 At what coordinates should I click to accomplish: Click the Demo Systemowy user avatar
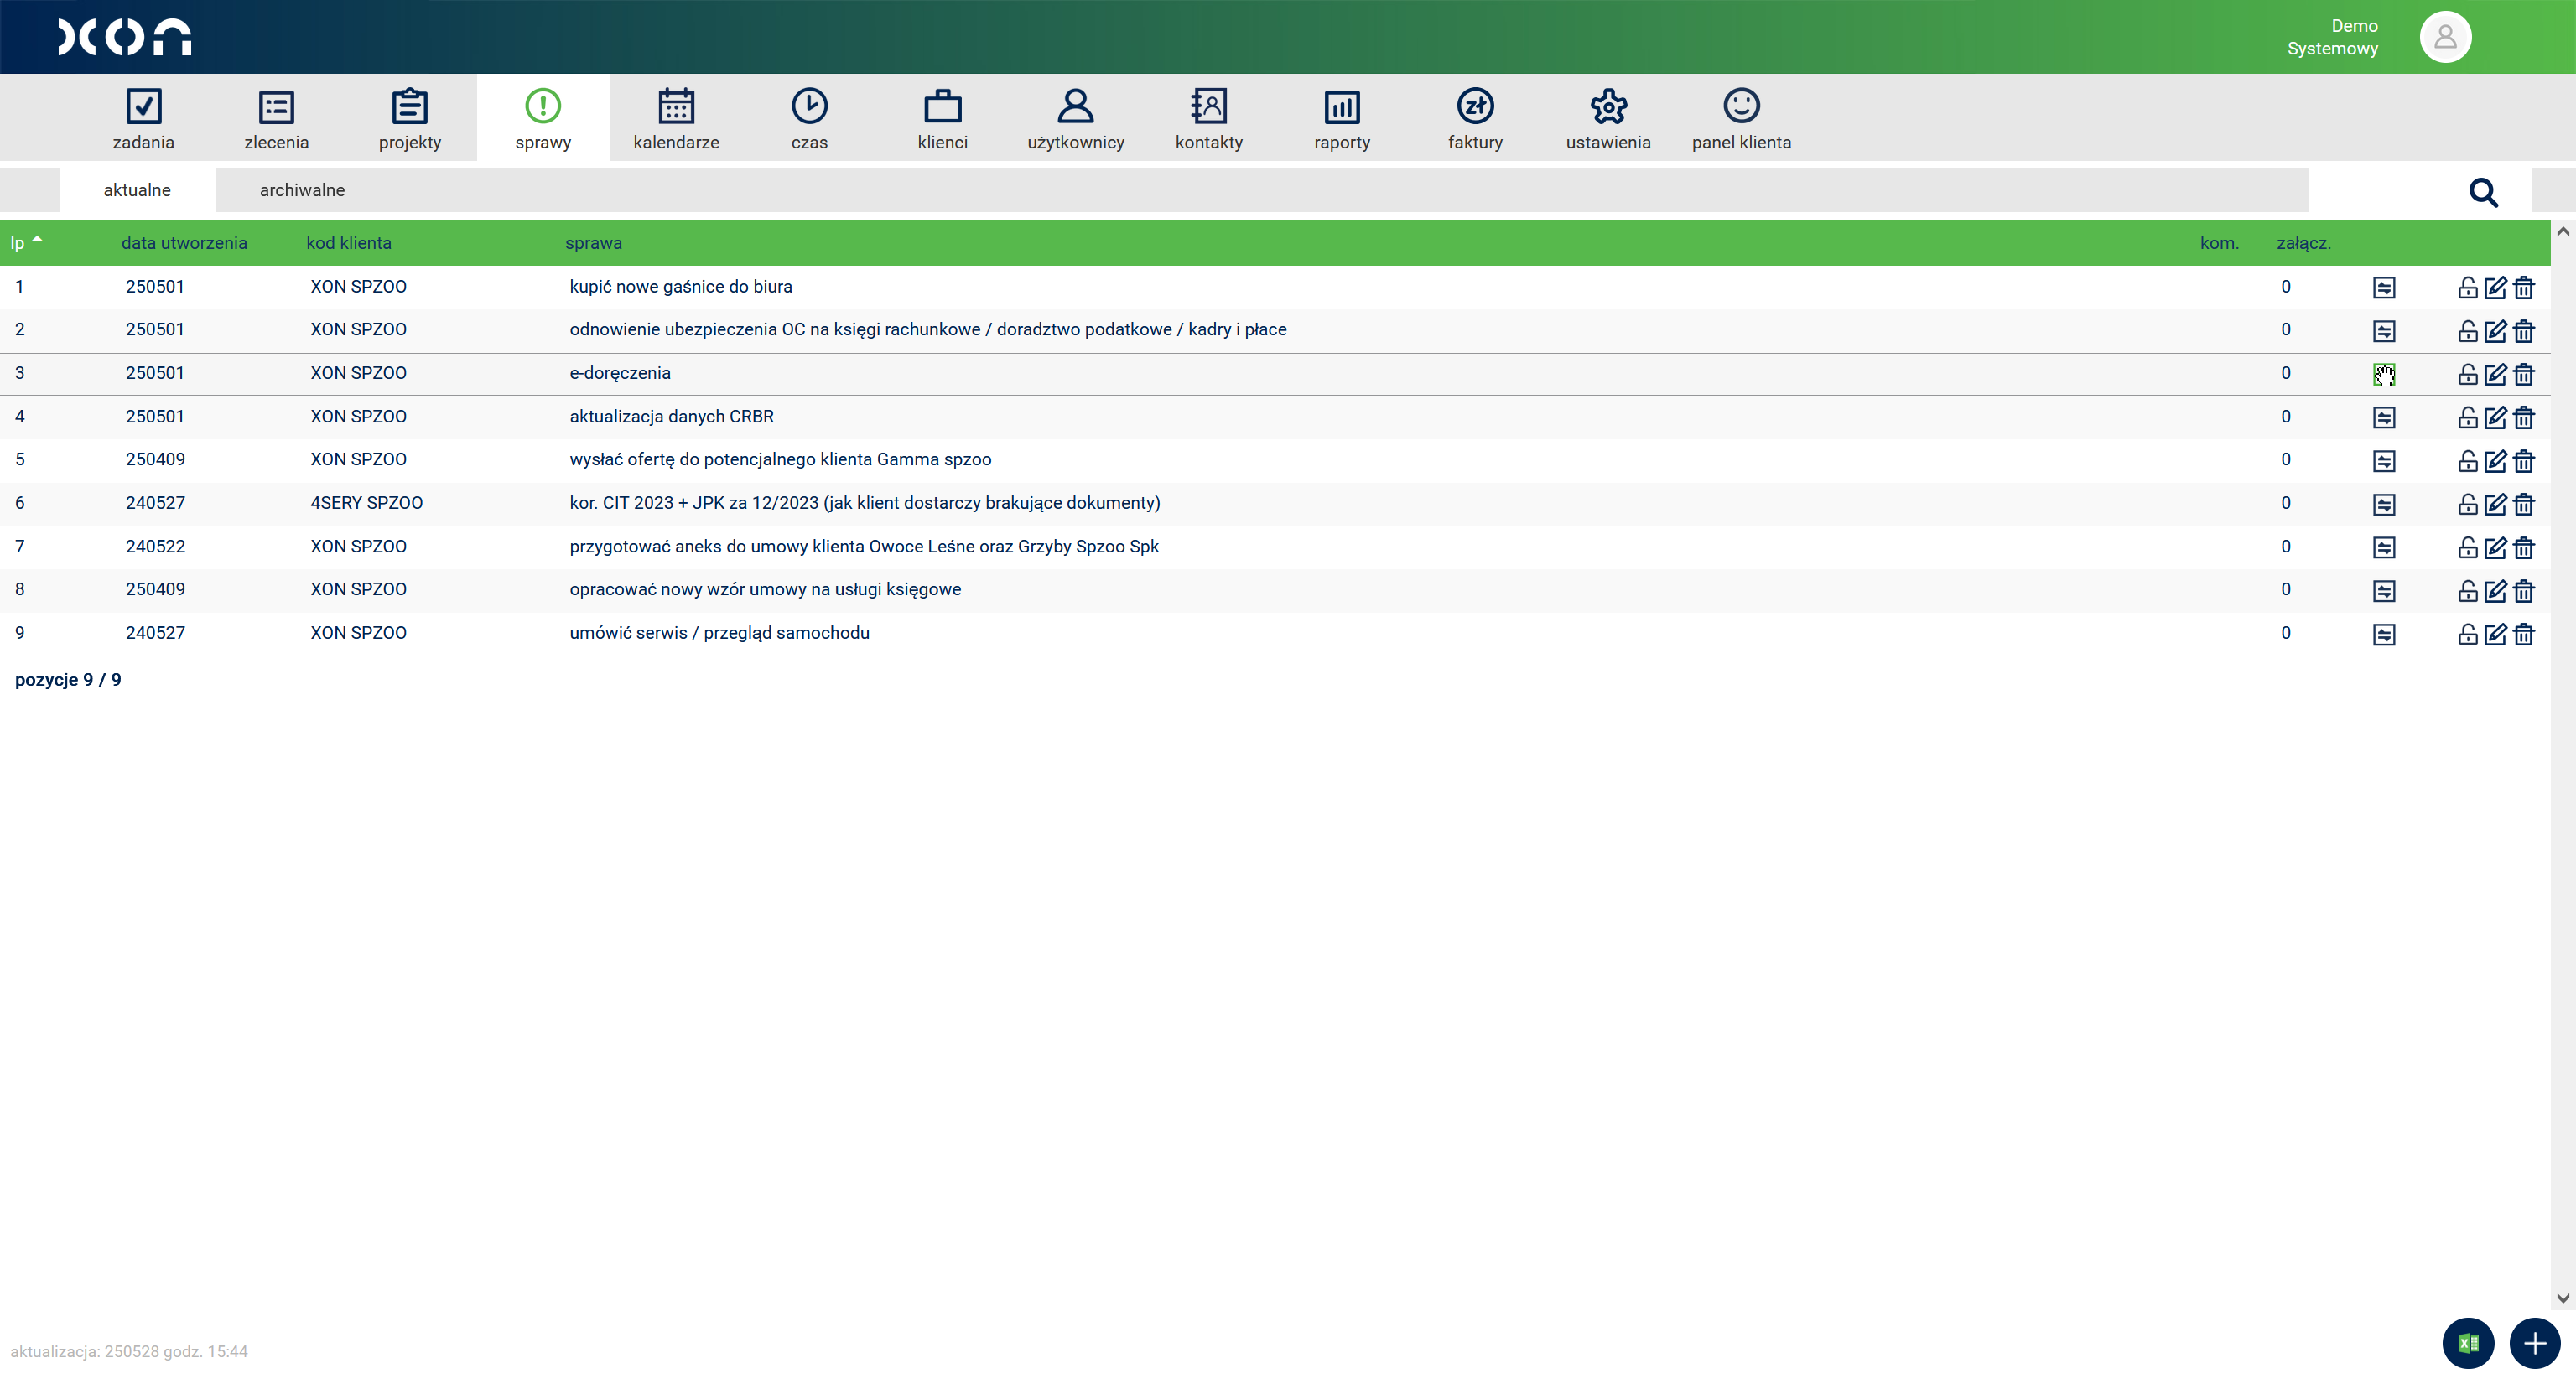tap(2445, 37)
